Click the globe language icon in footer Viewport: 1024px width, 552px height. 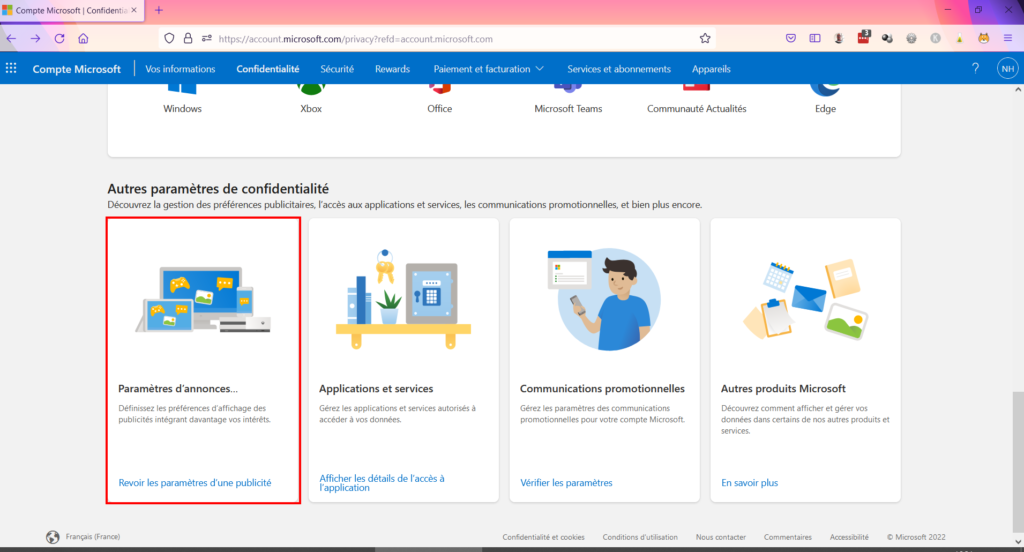[x=53, y=537]
